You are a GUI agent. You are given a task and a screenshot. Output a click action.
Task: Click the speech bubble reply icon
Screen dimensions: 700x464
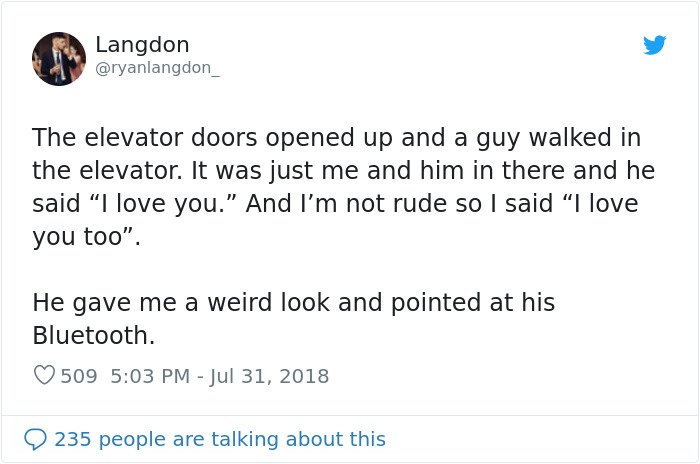coord(35,439)
